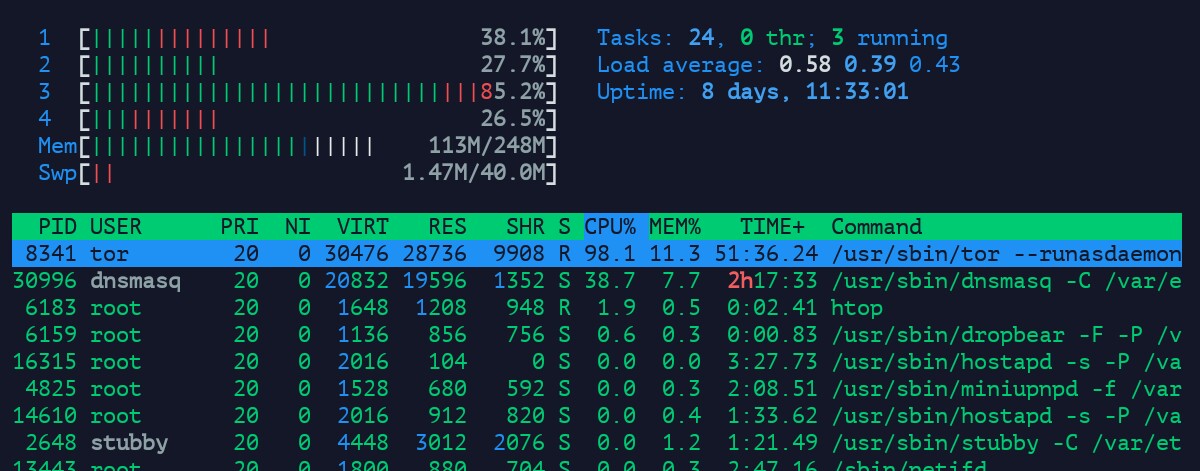
Task: Click the 1.47M/40.0M swap value
Action: (474, 173)
